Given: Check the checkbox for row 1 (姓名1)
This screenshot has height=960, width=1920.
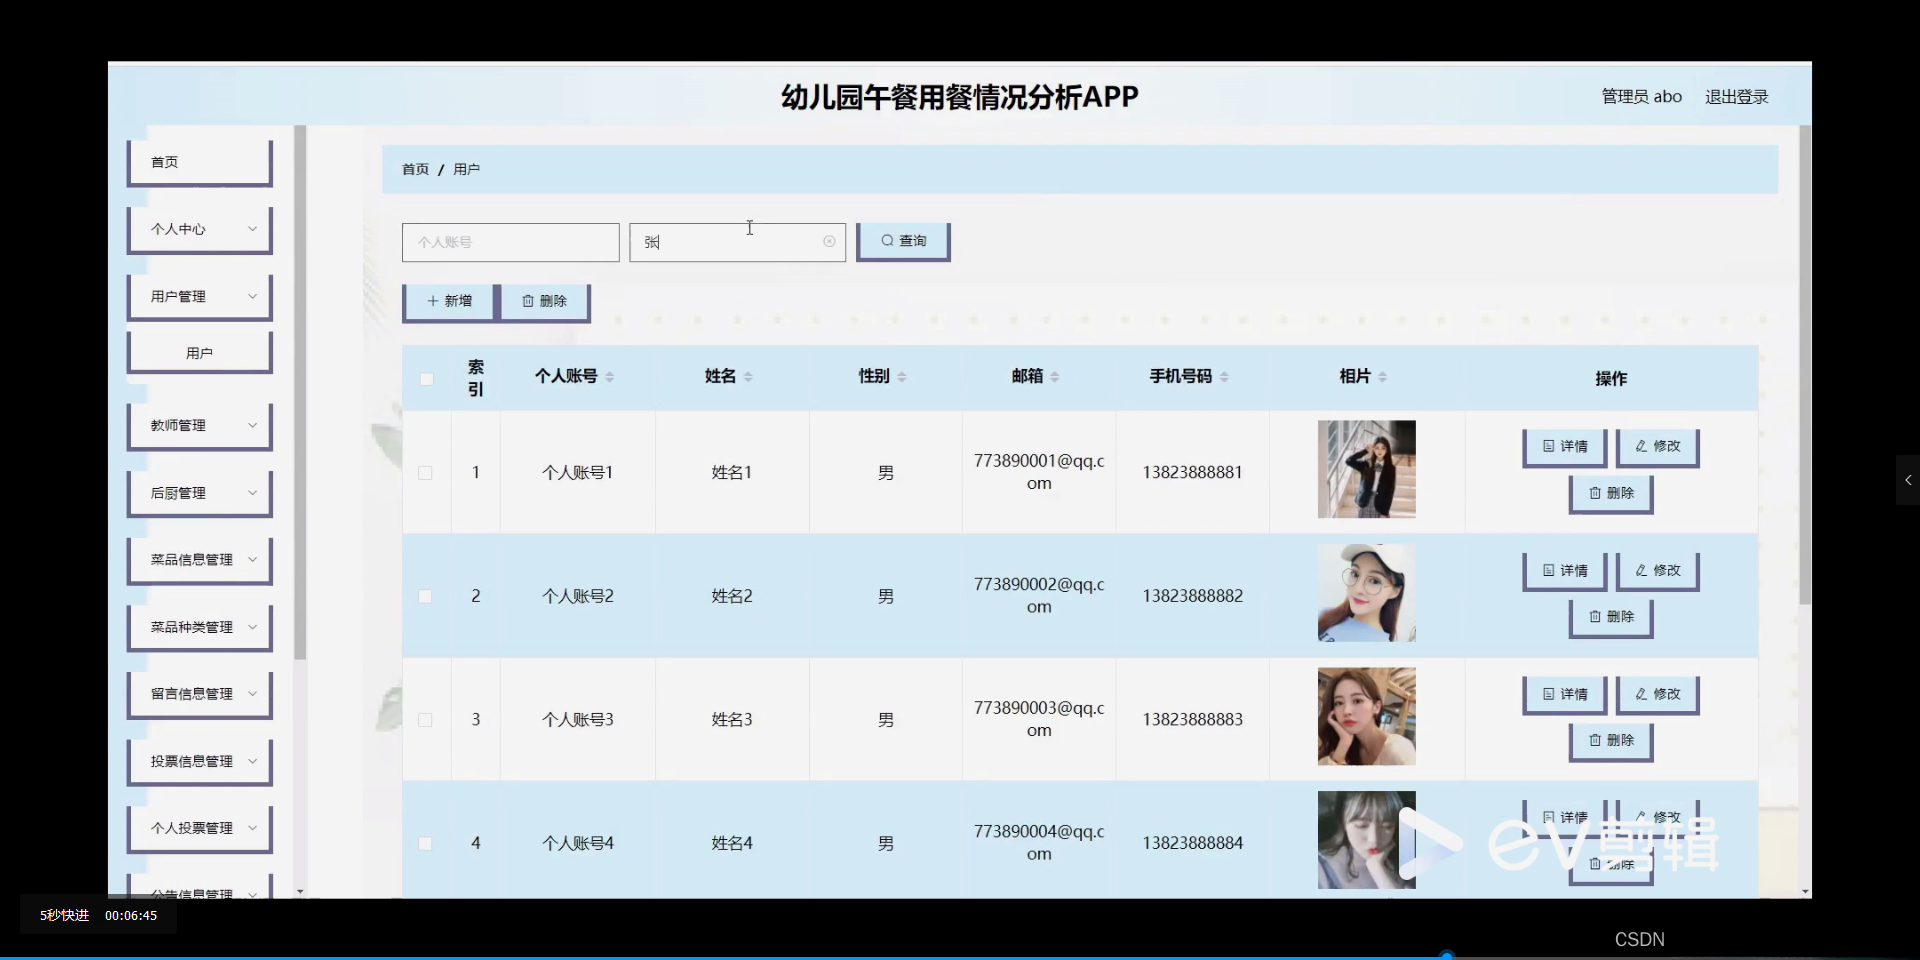Looking at the screenshot, I should (x=425, y=472).
